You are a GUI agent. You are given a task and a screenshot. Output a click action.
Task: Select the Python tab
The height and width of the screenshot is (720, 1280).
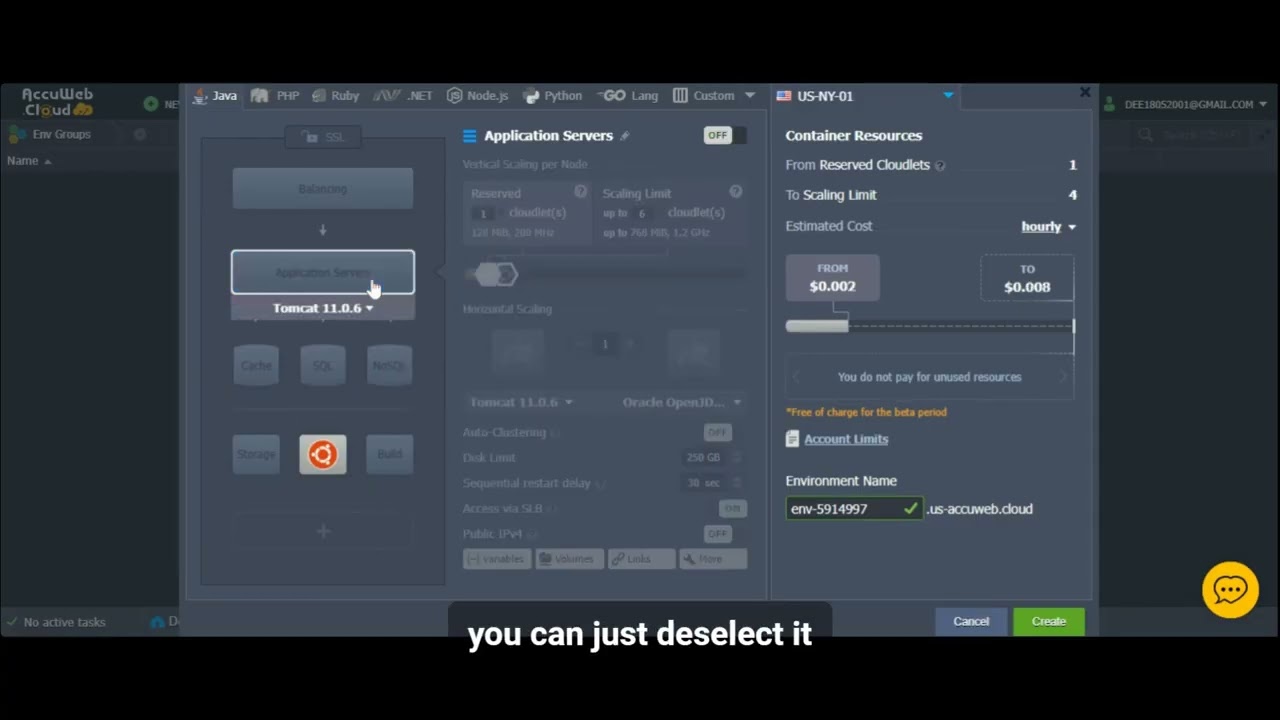click(553, 96)
